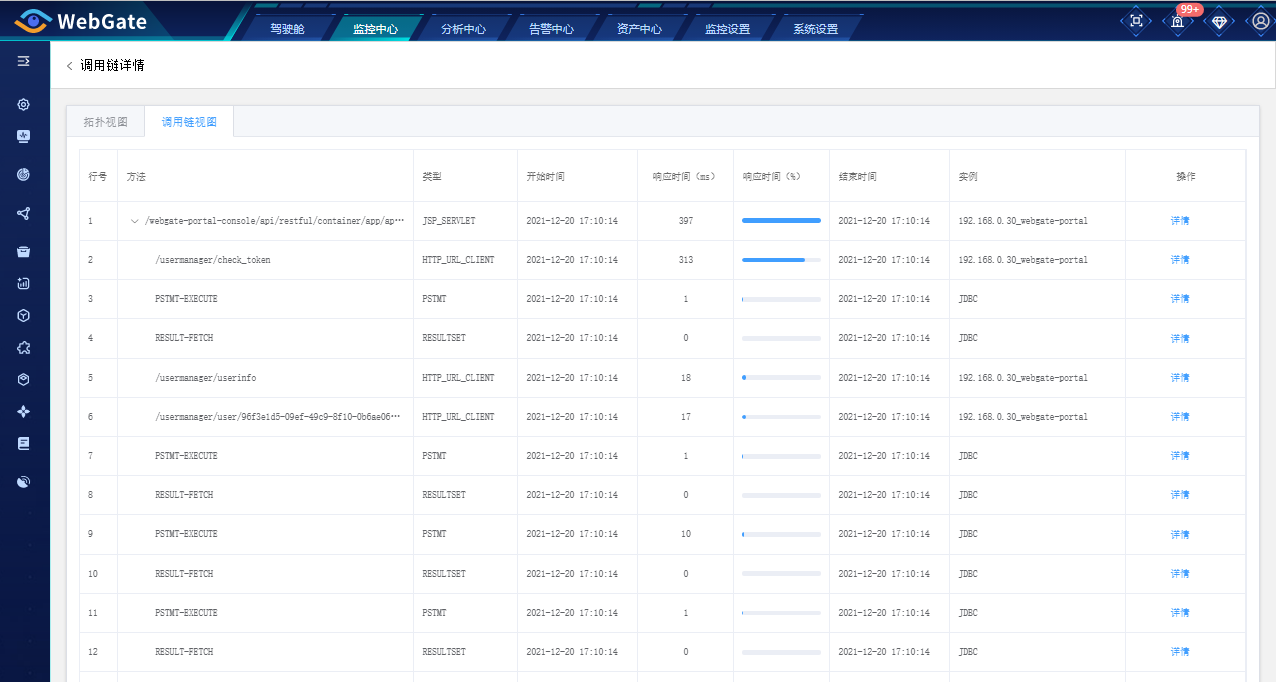The width and height of the screenshot is (1276, 682).
Task: Open the 系统设置 top menu
Action: click(x=815, y=29)
